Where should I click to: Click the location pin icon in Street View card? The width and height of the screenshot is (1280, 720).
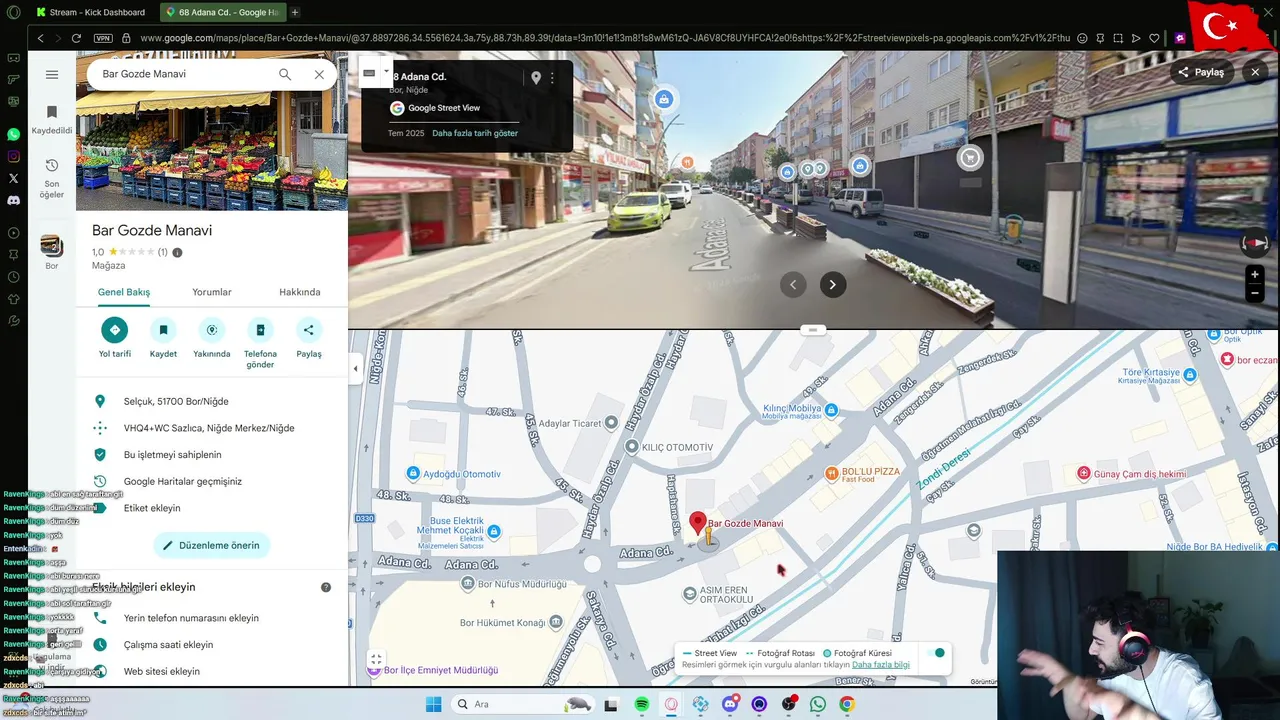coord(536,78)
